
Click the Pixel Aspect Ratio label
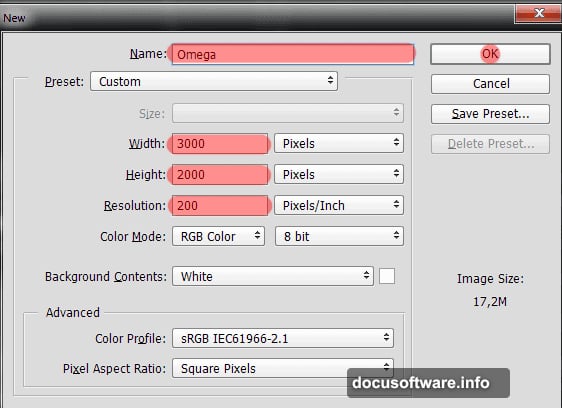(x=114, y=369)
